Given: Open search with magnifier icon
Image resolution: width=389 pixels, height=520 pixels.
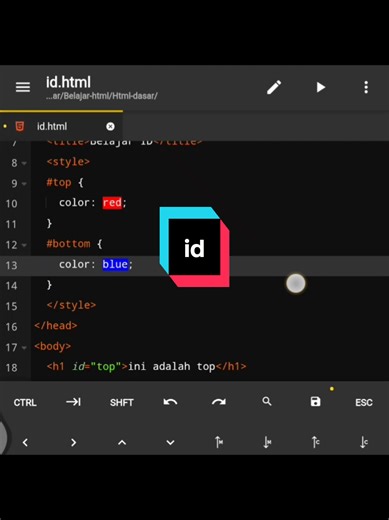Looking at the screenshot, I should pyautogui.click(x=267, y=401).
